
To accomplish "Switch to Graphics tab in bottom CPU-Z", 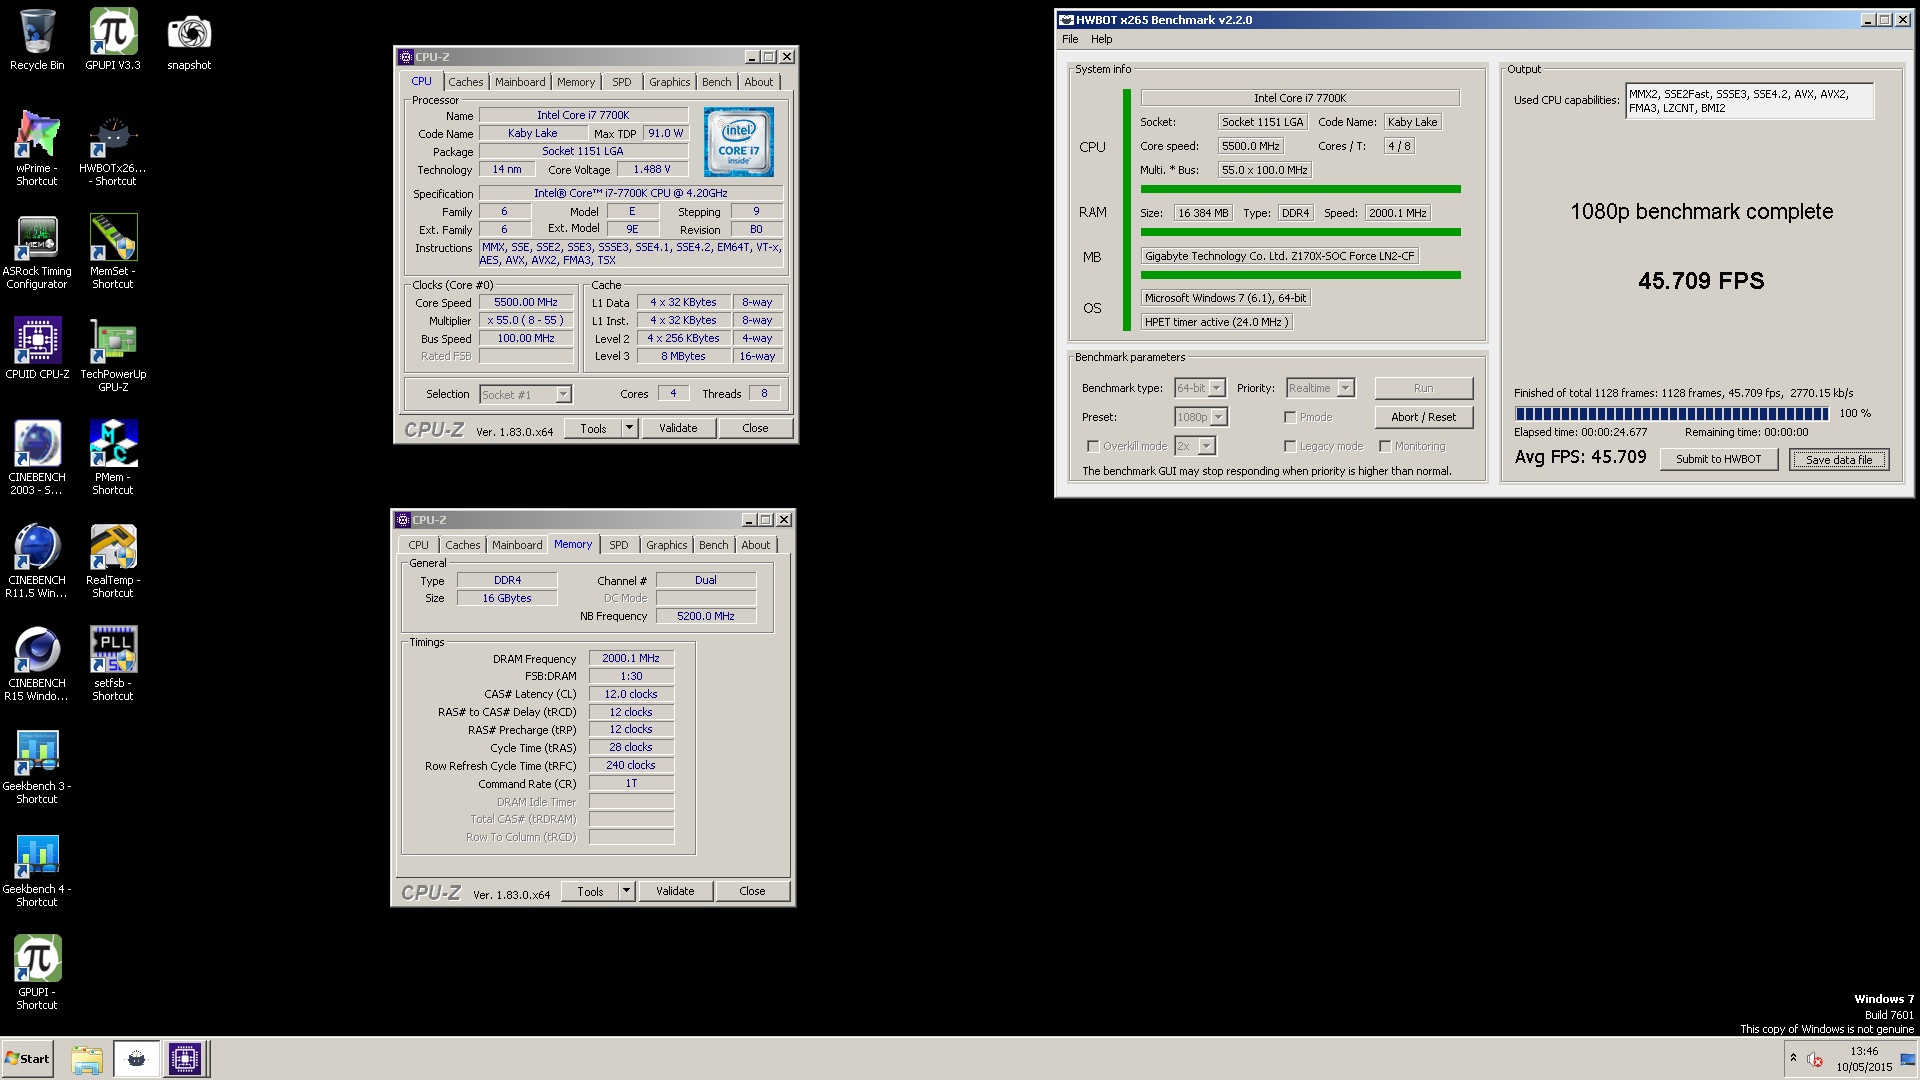I will pyautogui.click(x=667, y=545).
